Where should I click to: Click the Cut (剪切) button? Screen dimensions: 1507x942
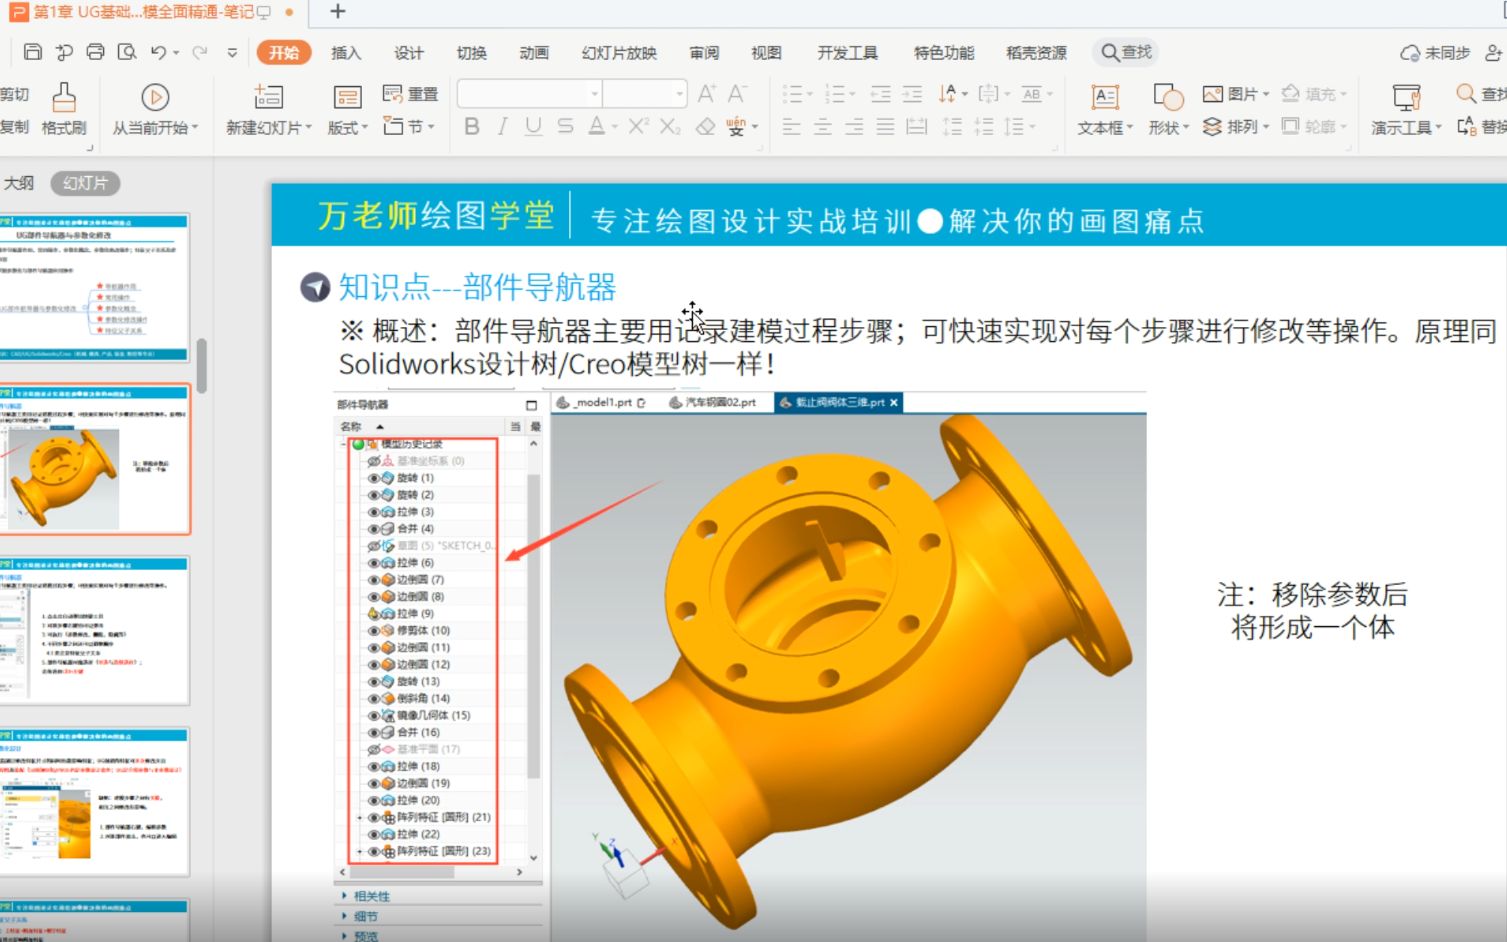pos(14,94)
